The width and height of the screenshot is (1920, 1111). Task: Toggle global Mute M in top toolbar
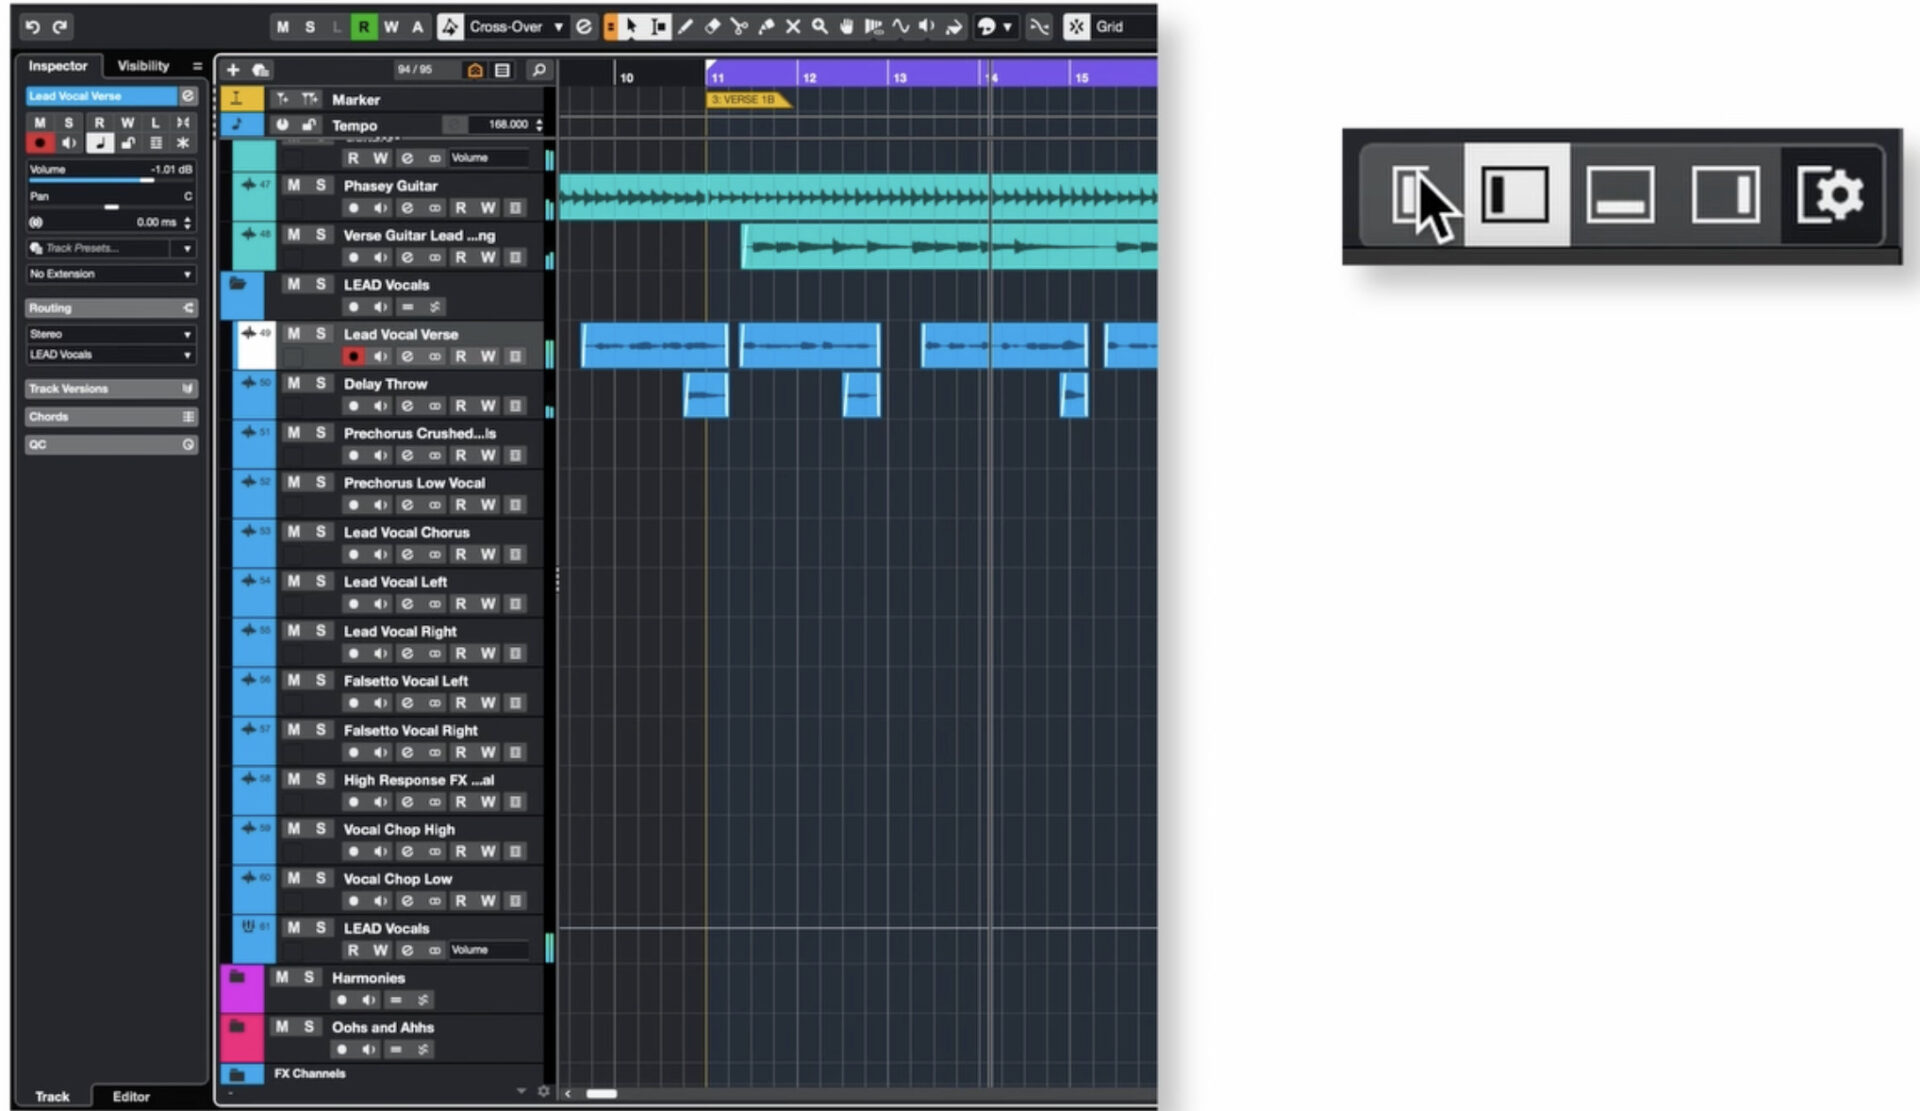(283, 27)
